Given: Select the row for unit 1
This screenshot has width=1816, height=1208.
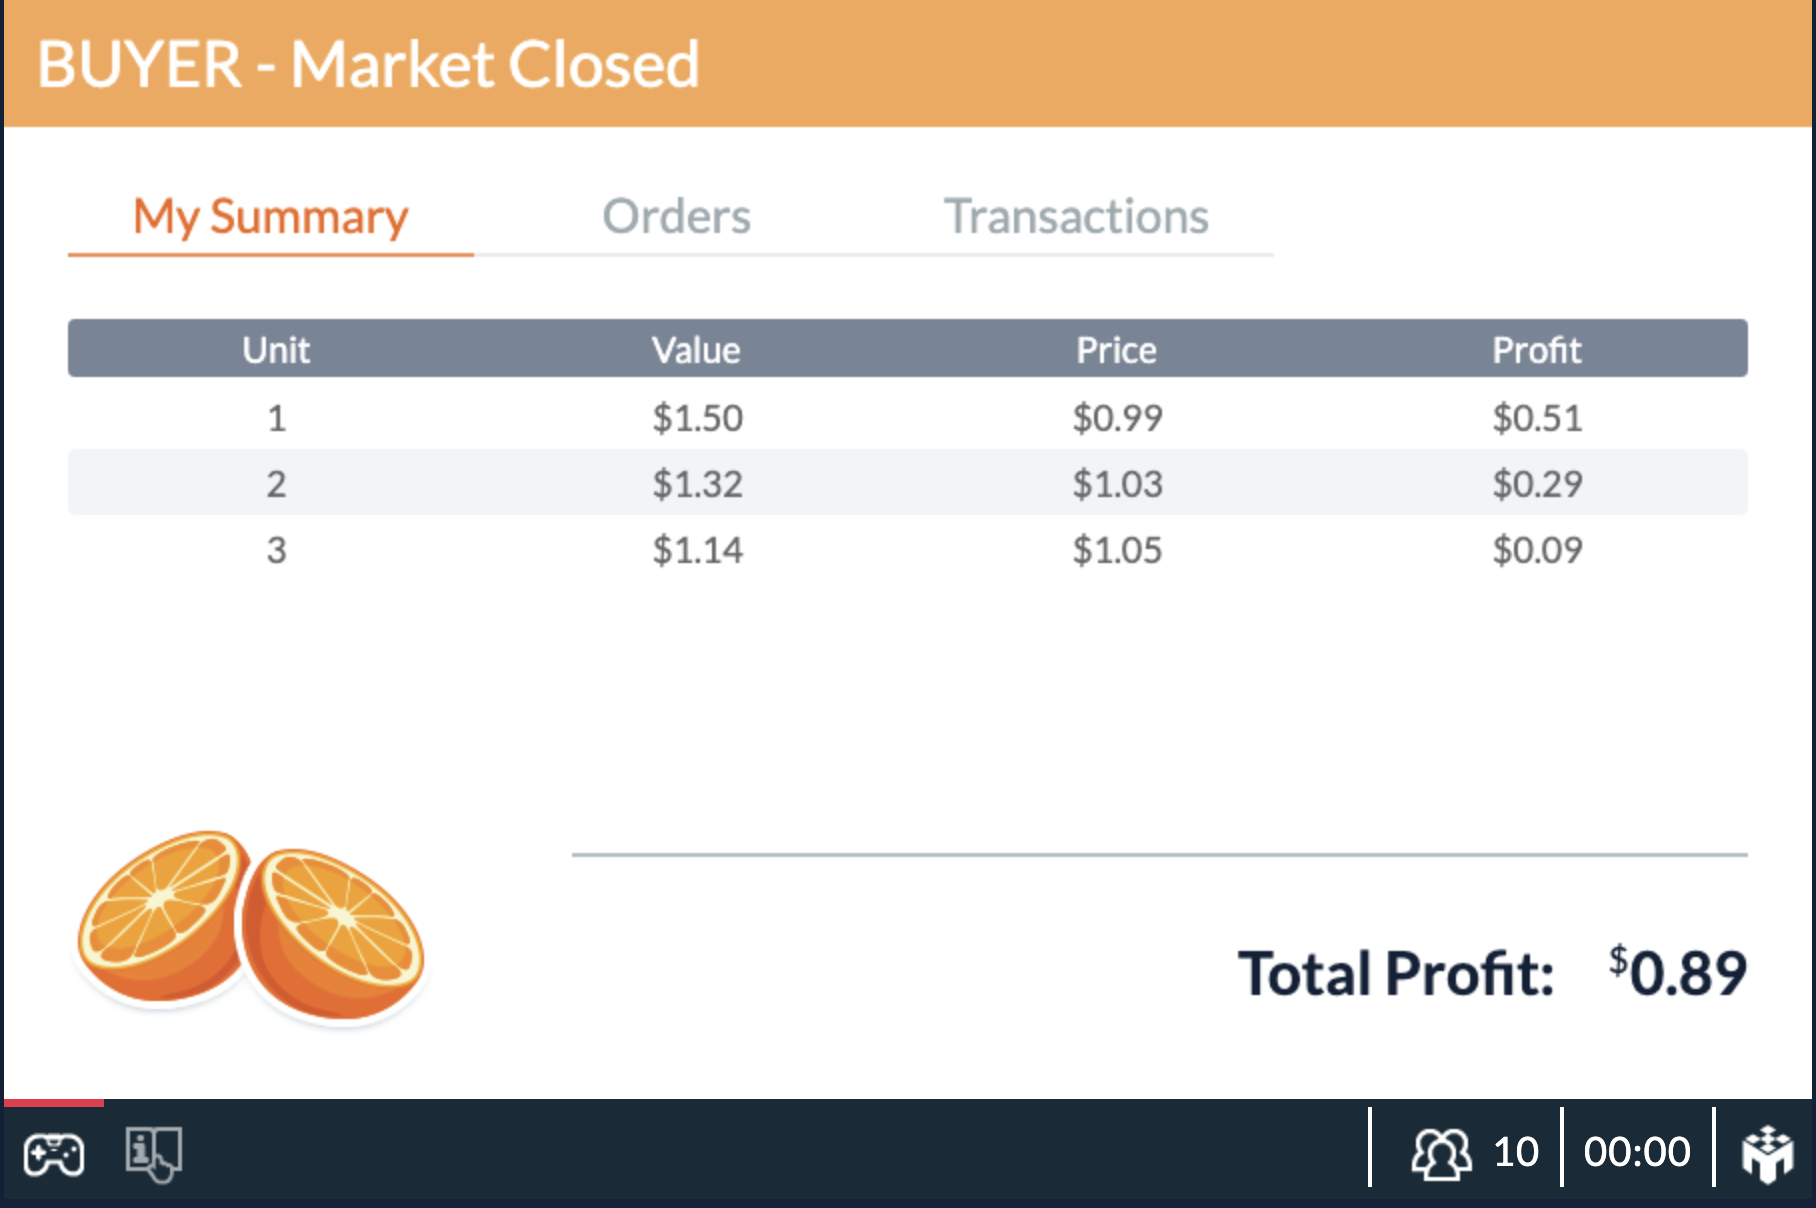Looking at the screenshot, I should pos(908,417).
